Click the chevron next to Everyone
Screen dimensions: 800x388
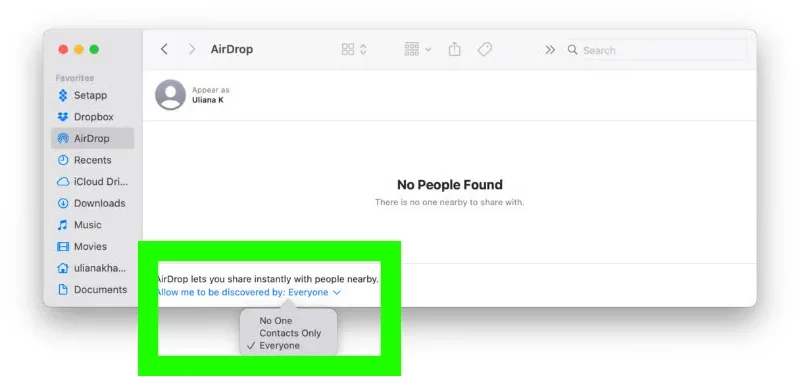coord(337,293)
